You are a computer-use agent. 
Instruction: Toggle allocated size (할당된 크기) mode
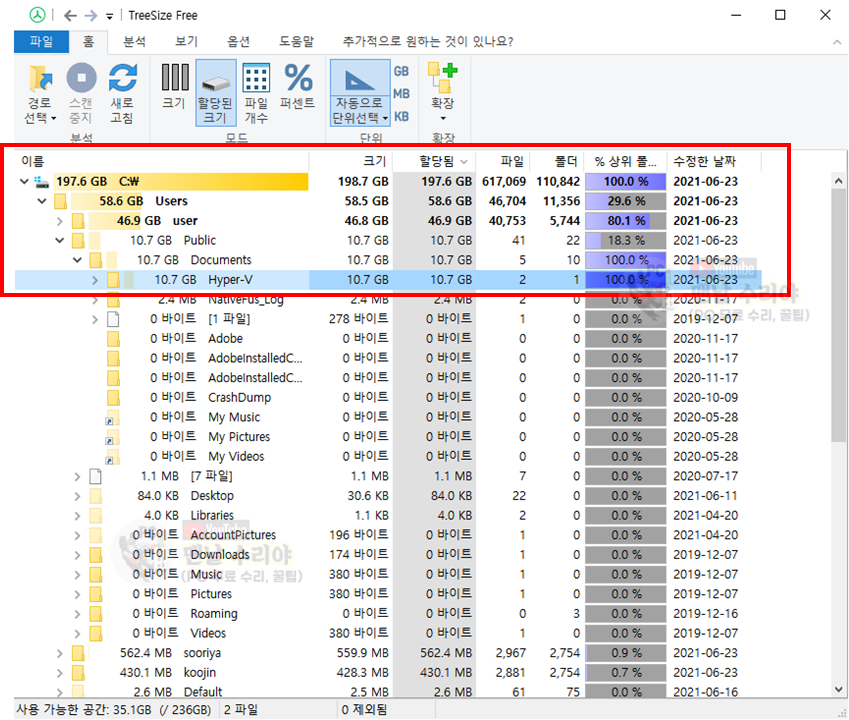click(215, 93)
